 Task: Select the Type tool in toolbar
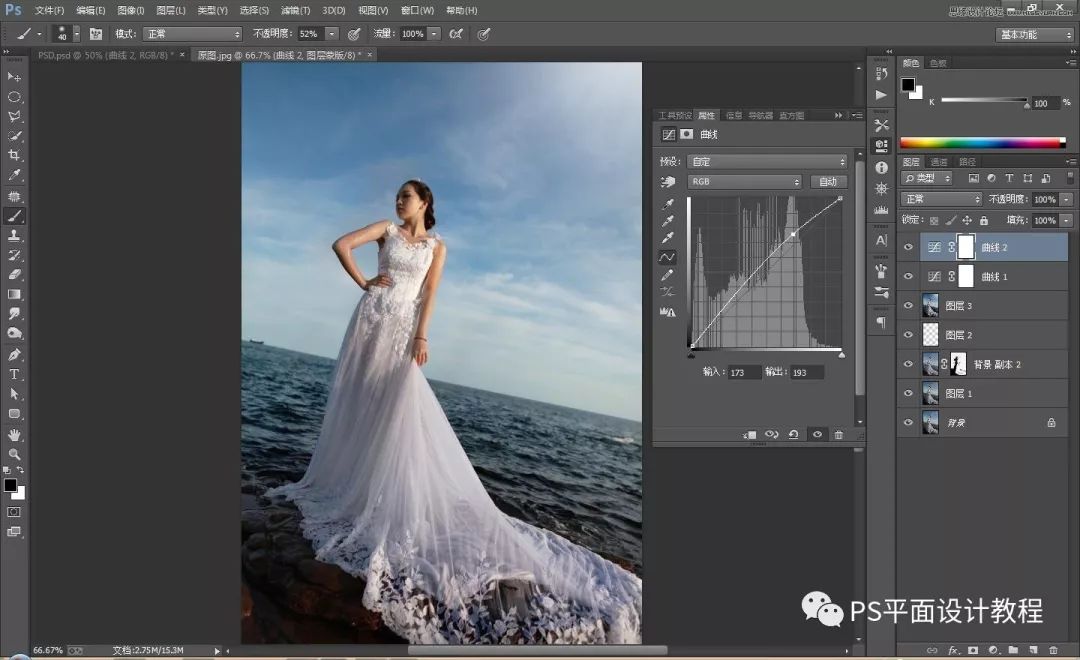(x=15, y=374)
